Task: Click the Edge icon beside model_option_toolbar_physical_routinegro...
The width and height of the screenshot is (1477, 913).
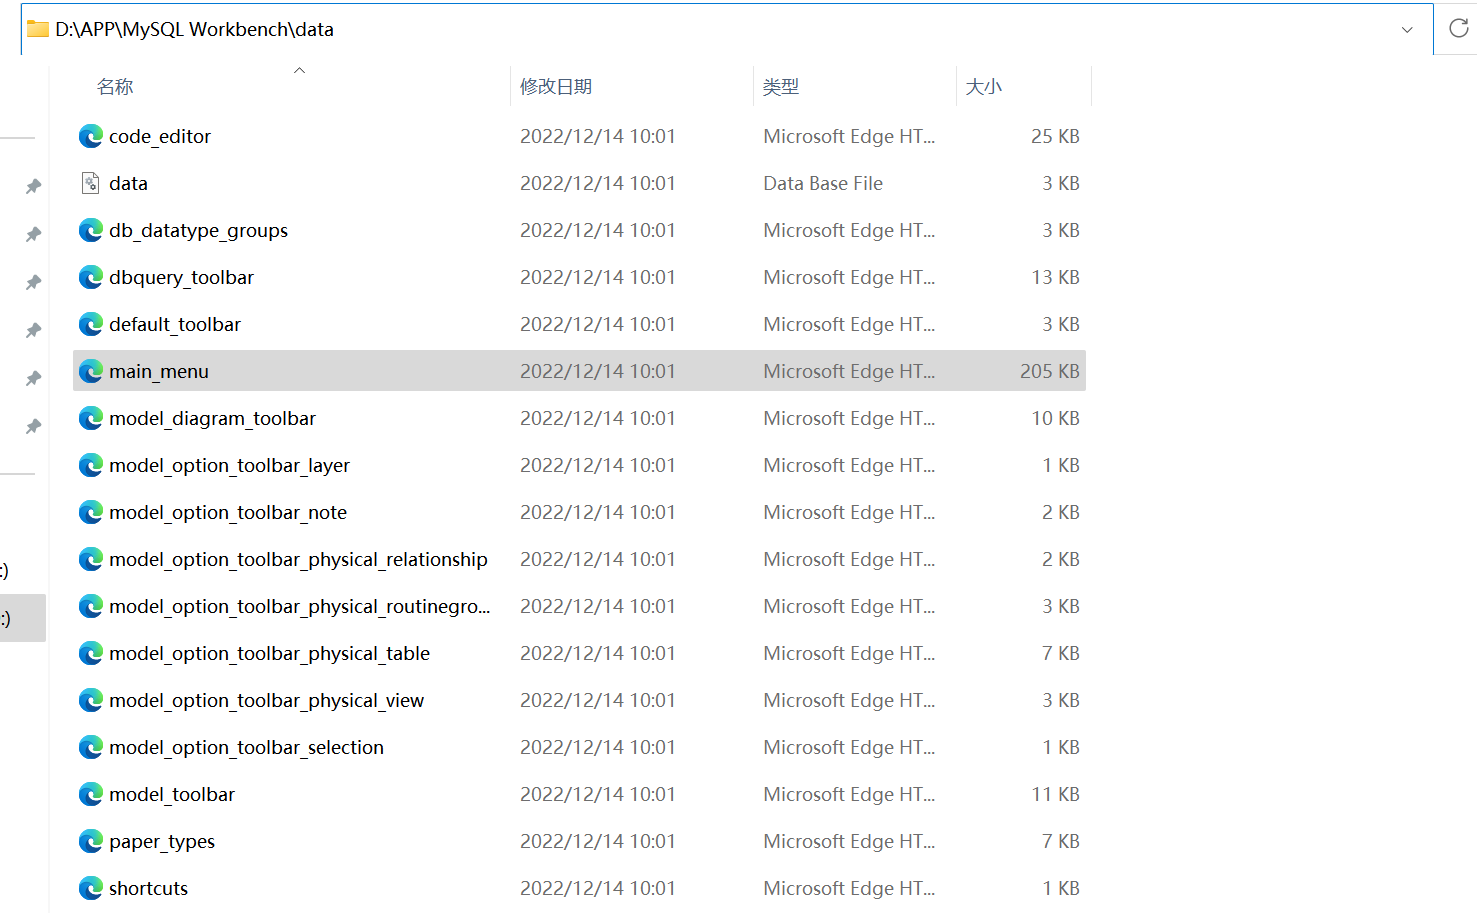Action: point(91,606)
